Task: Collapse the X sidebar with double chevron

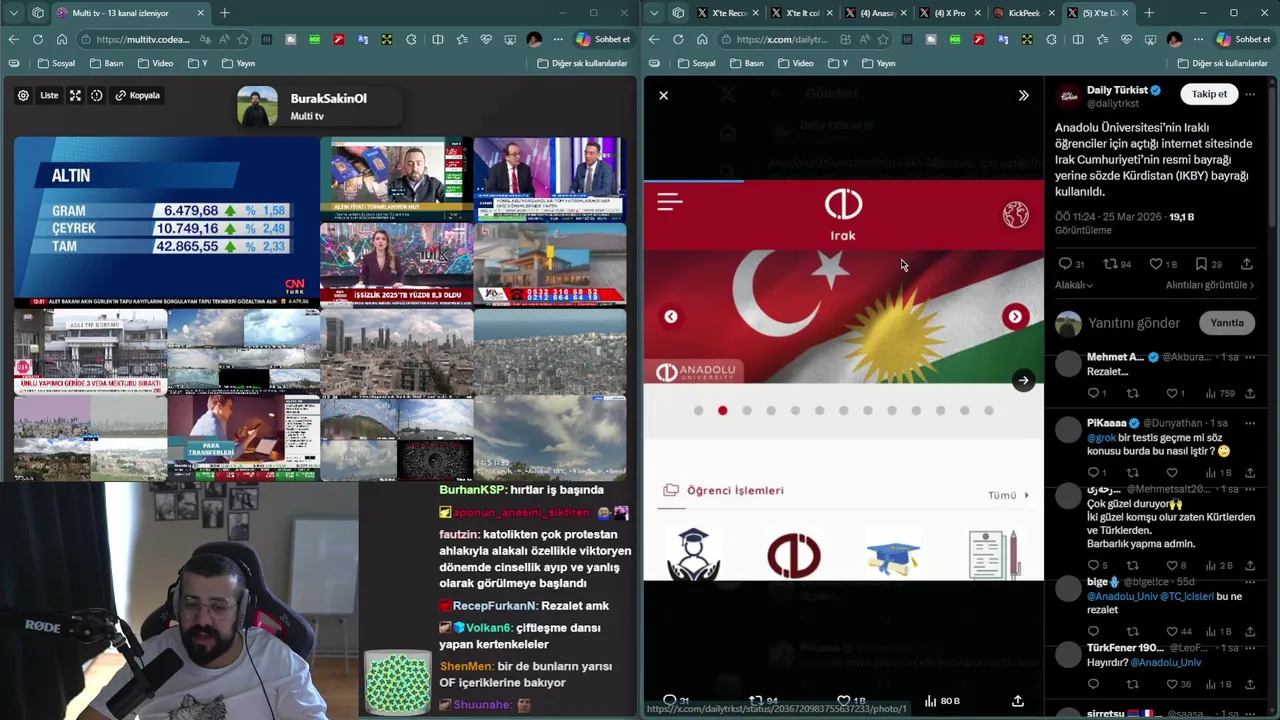Action: pos(1023,95)
